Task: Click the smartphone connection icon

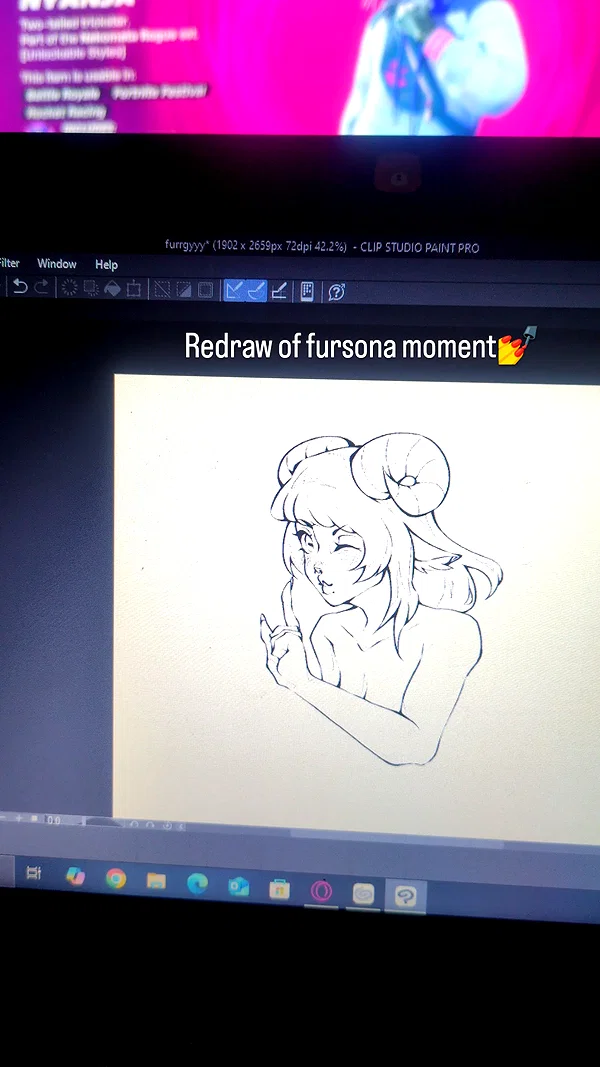Action: click(307, 292)
